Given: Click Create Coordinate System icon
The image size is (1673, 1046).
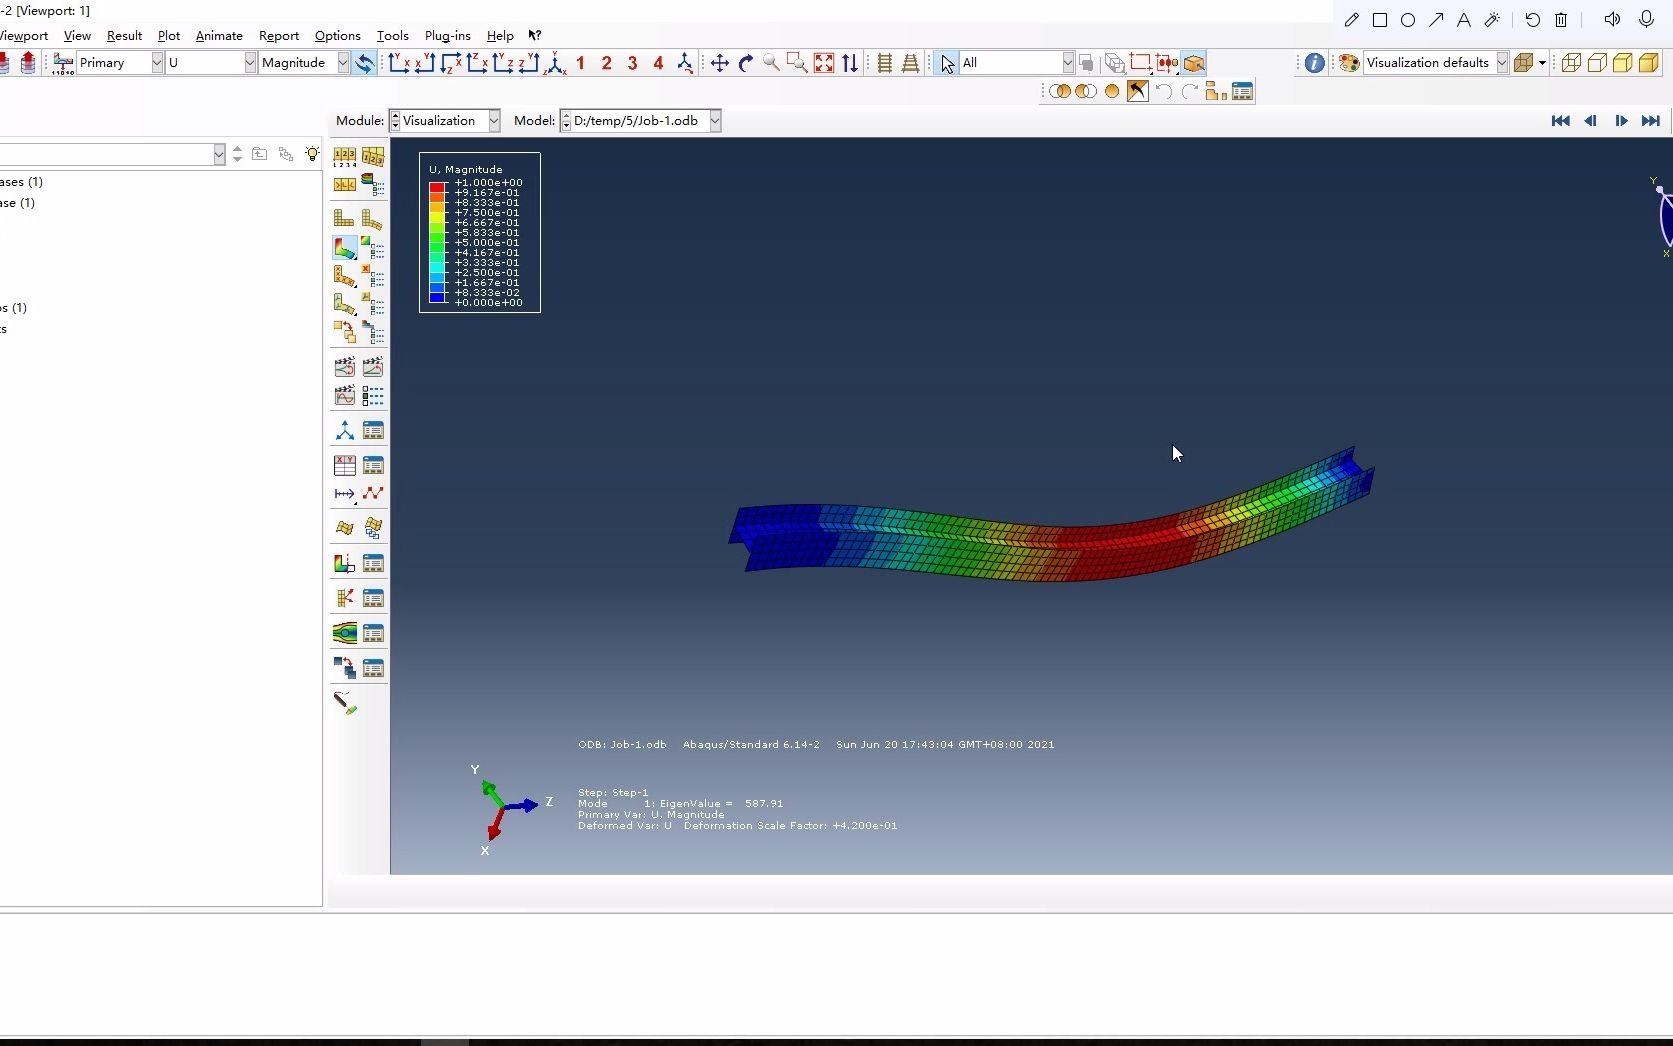Looking at the screenshot, I should pyautogui.click(x=344, y=430).
